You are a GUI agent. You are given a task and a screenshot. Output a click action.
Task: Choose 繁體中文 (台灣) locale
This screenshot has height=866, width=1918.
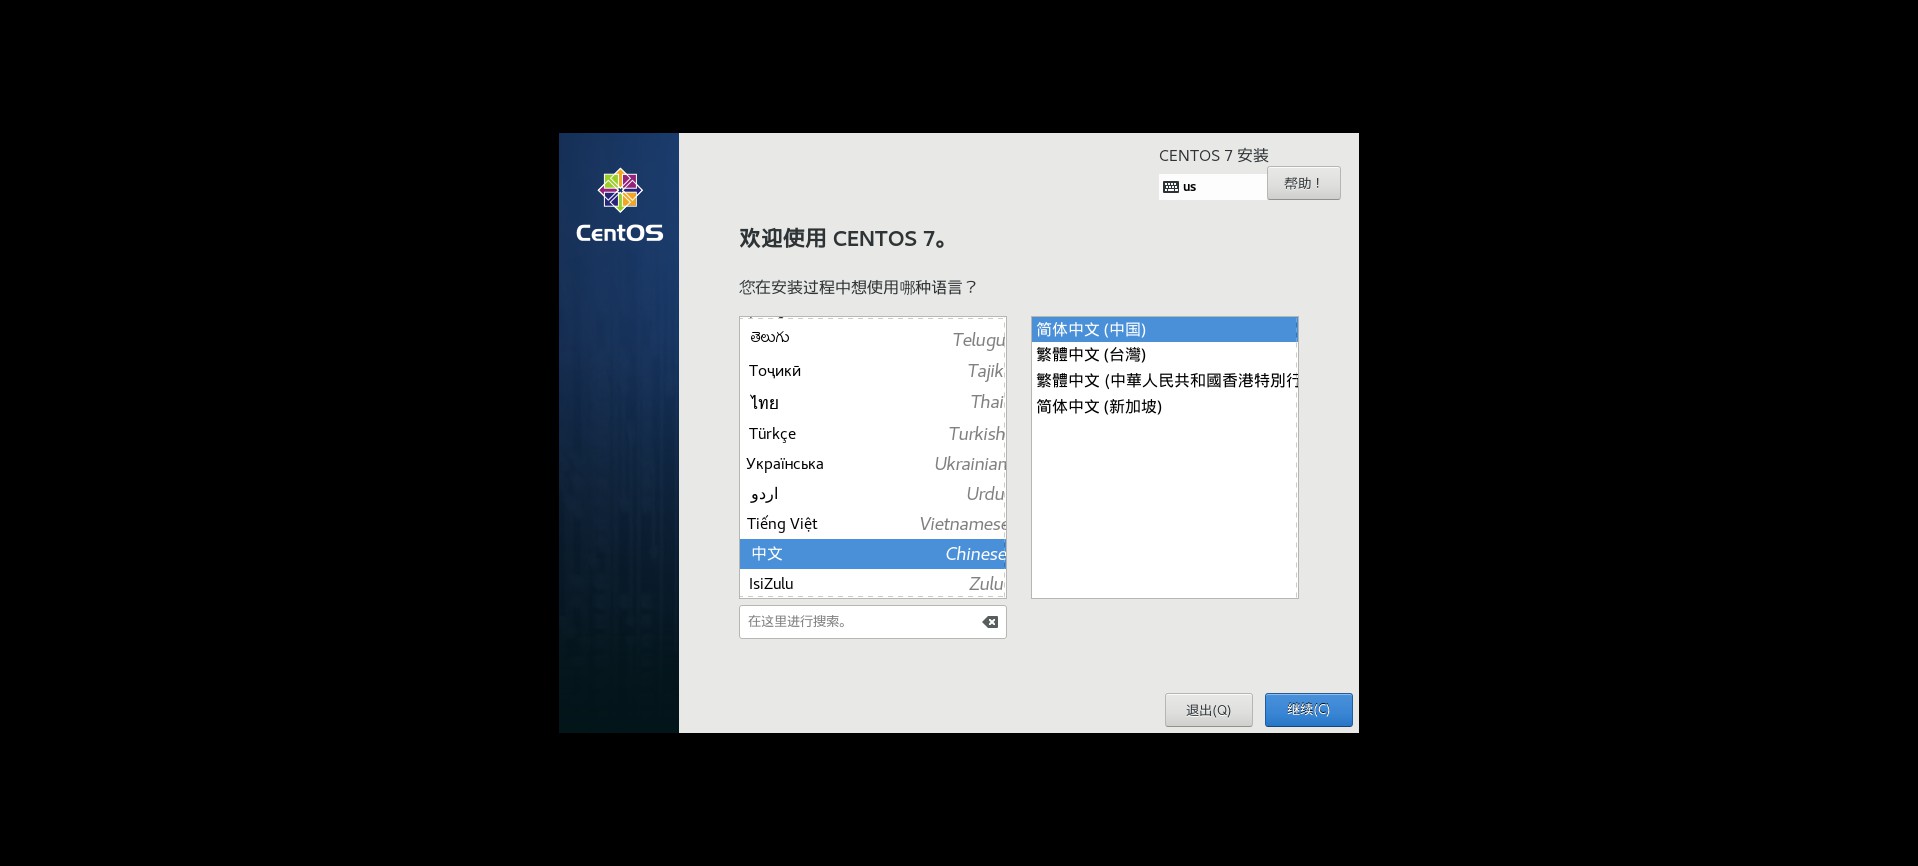1164,354
